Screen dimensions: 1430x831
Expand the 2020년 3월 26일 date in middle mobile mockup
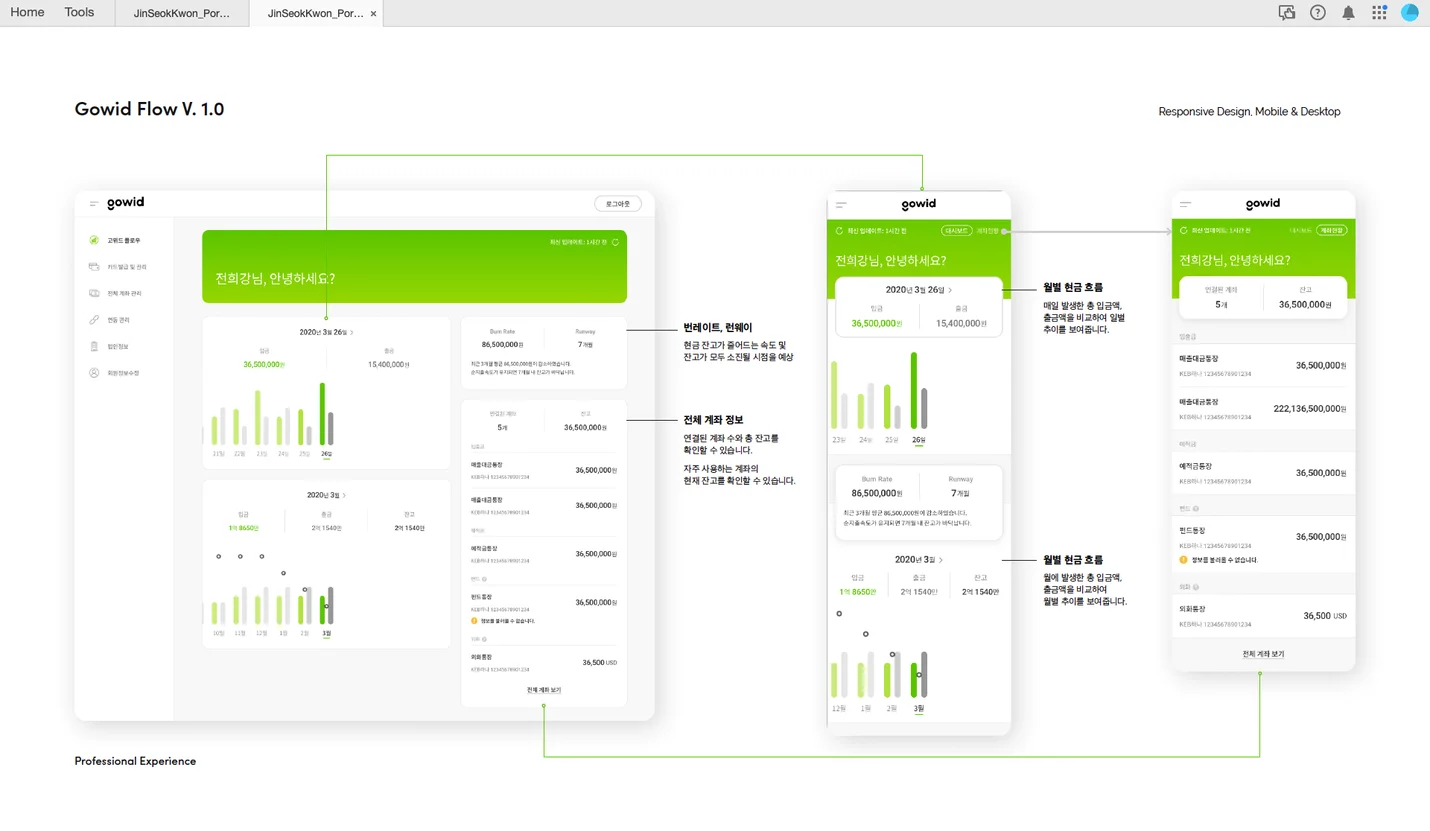click(918, 290)
